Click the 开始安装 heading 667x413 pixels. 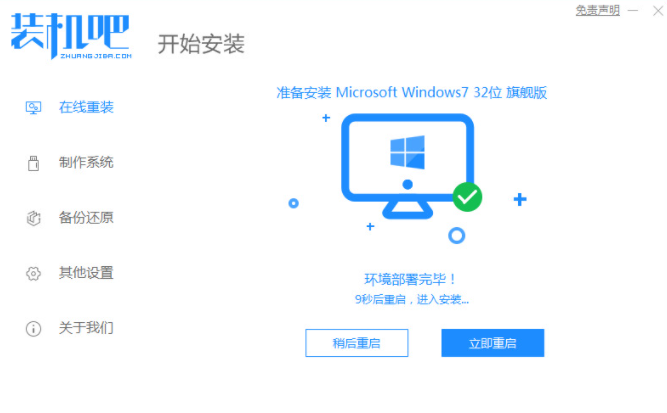click(x=201, y=44)
